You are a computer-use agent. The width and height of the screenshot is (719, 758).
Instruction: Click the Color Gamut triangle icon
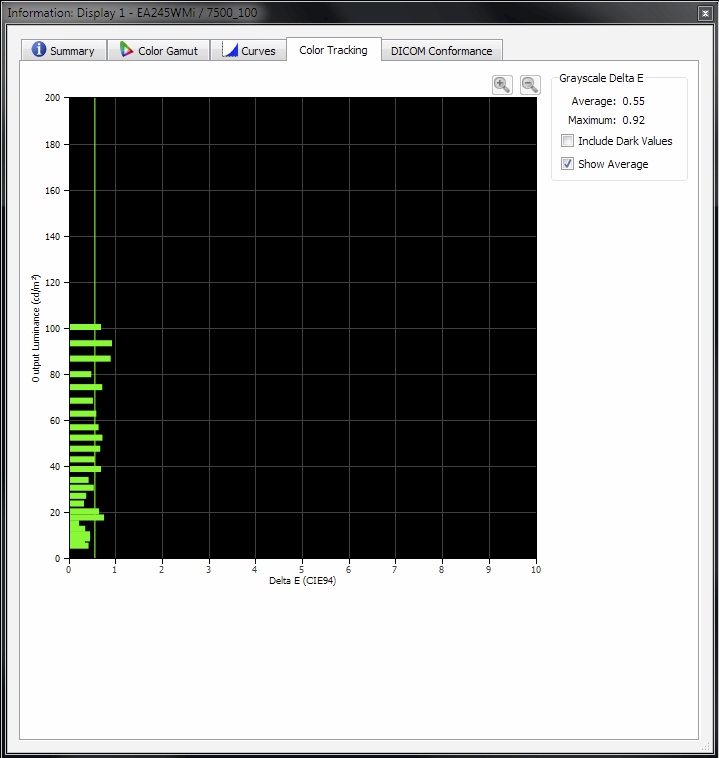coord(126,49)
